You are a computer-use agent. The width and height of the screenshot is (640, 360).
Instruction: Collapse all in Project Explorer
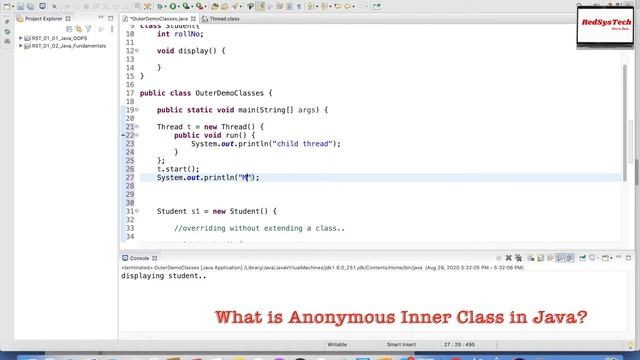click(x=69, y=29)
